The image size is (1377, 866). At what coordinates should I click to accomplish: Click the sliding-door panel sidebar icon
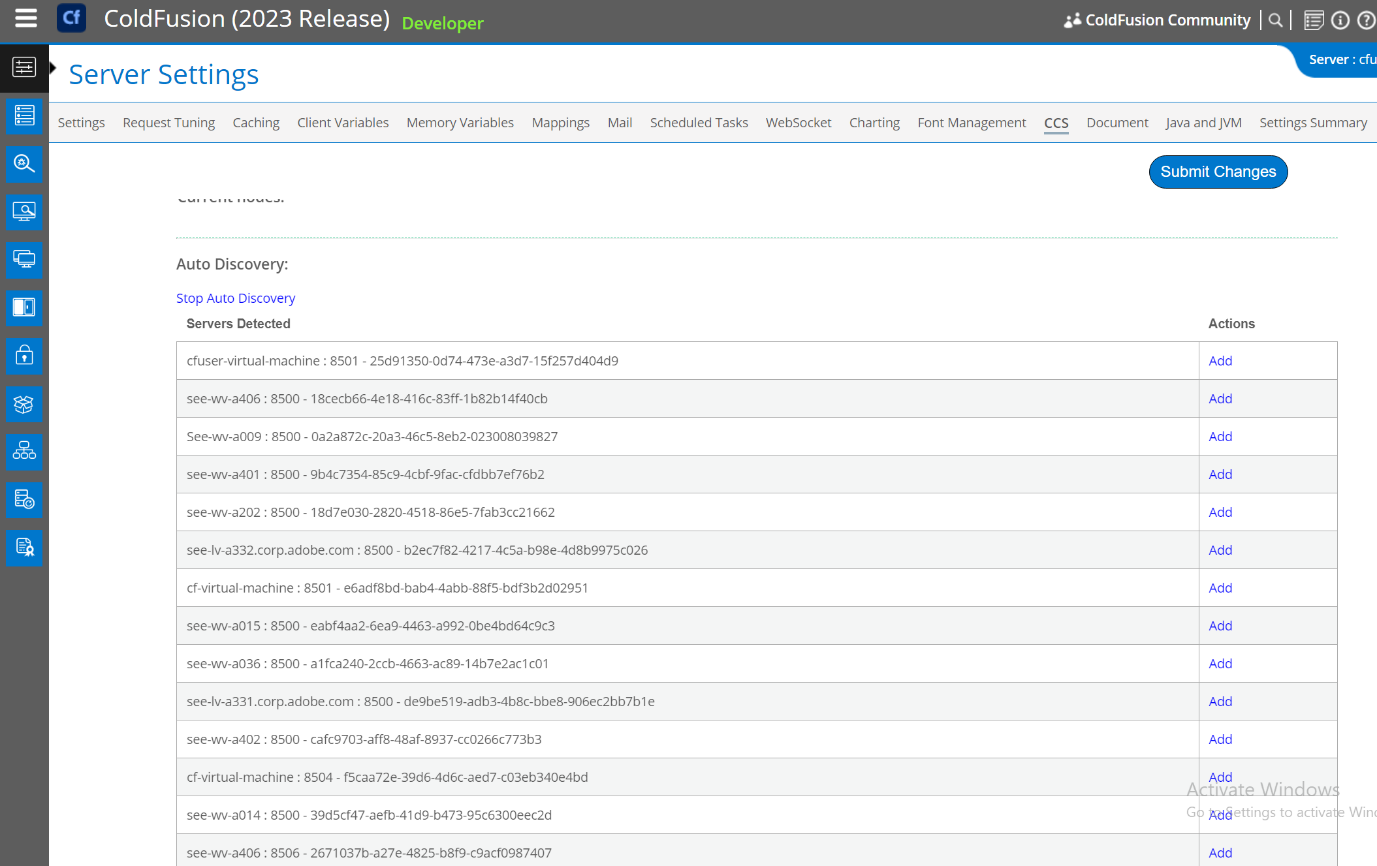coord(24,307)
